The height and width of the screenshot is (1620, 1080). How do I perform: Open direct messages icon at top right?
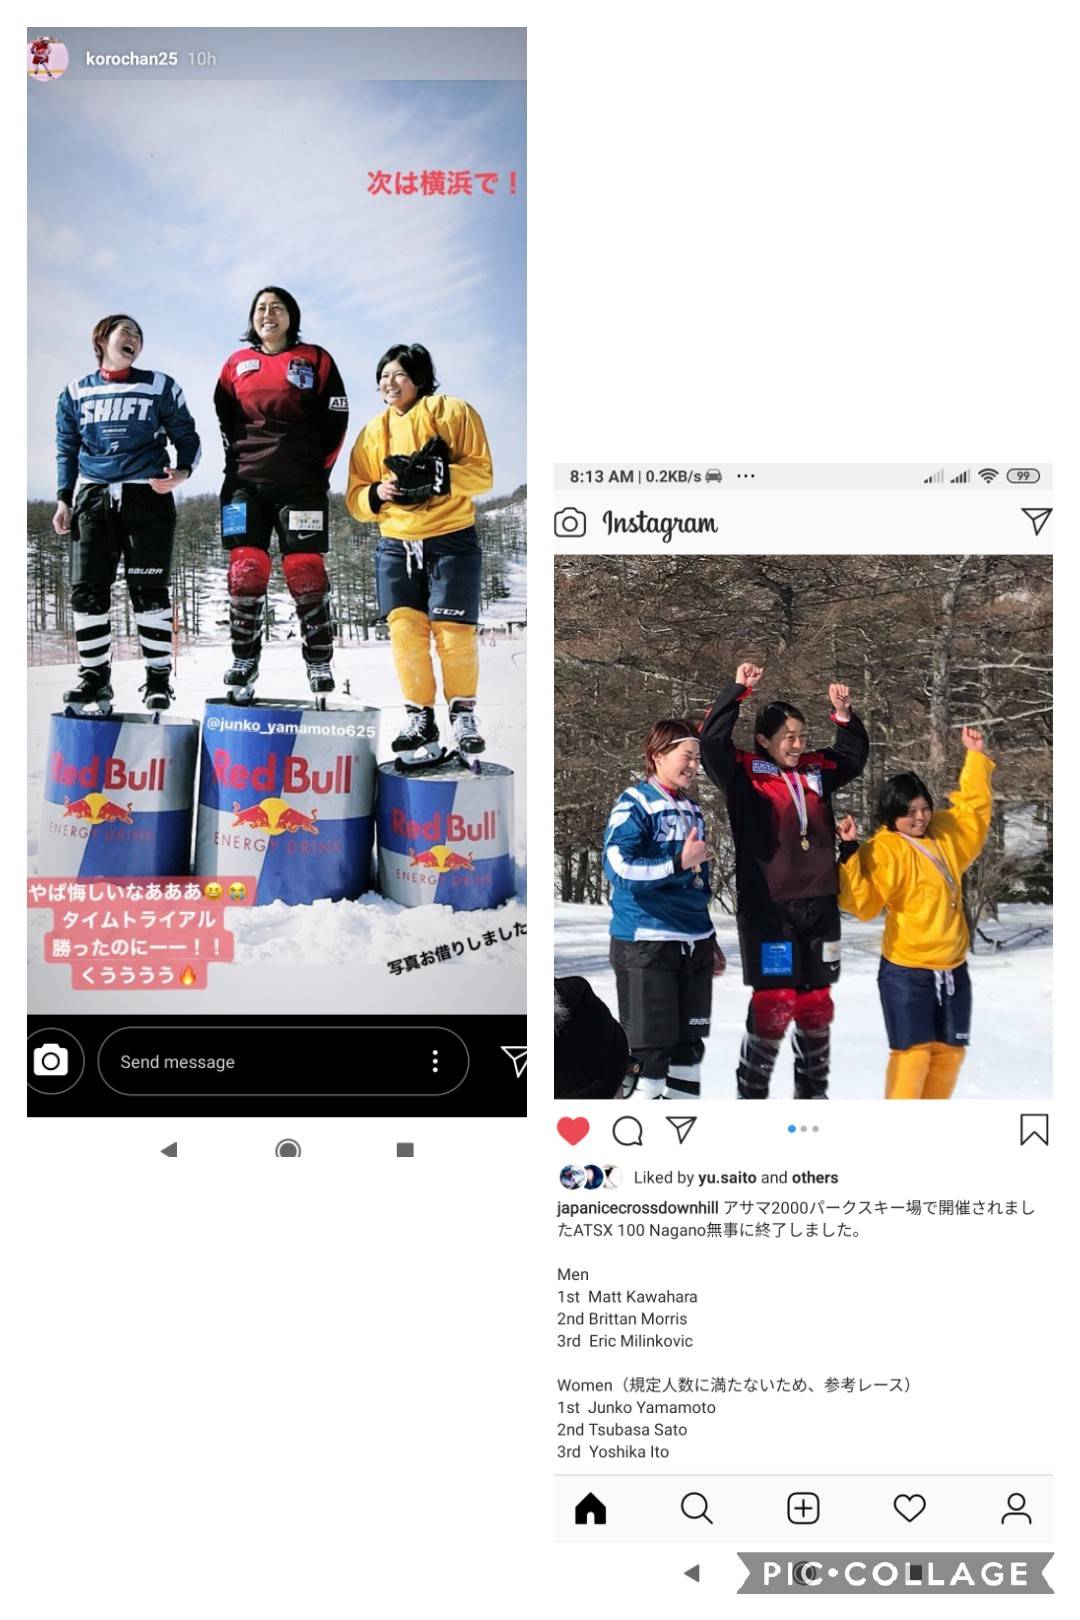click(x=1036, y=520)
